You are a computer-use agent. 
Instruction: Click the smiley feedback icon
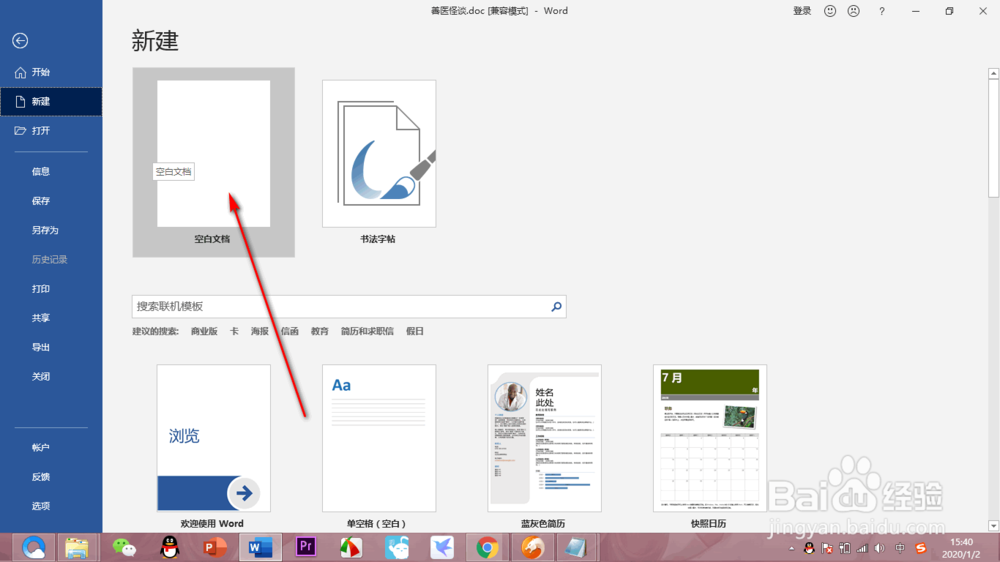(x=830, y=11)
